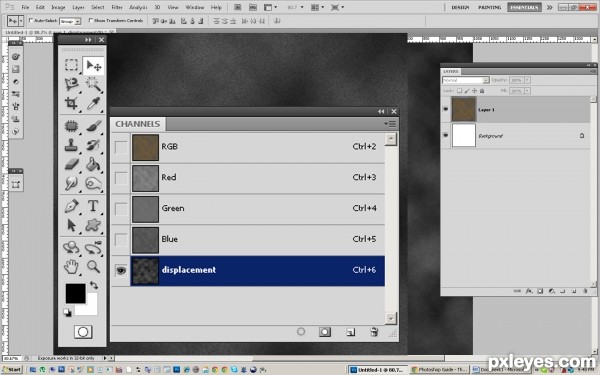Create new channel icon
This screenshot has width=600, height=375.
[x=351, y=332]
